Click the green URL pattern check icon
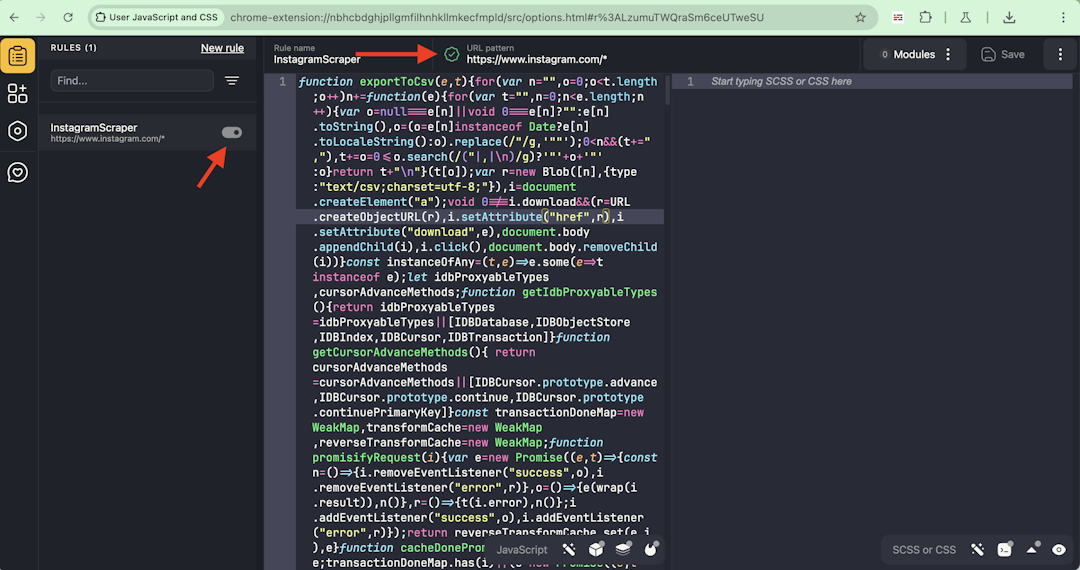The image size is (1080, 570). (x=452, y=54)
